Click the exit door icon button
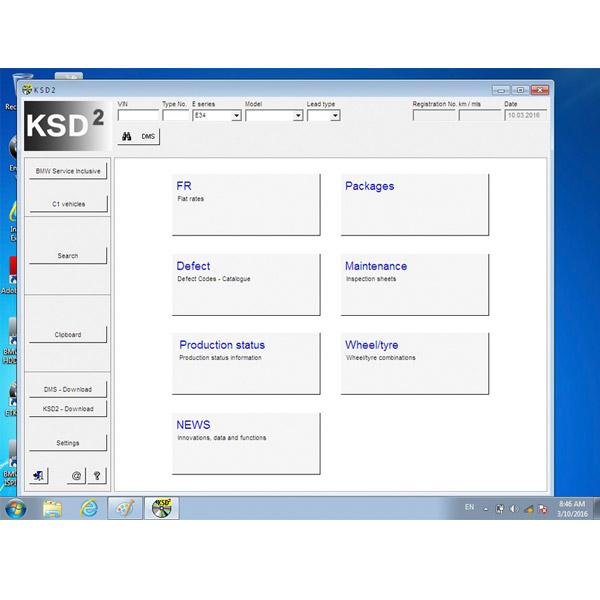Viewport: 600px width, 600px height. tap(38, 475)
